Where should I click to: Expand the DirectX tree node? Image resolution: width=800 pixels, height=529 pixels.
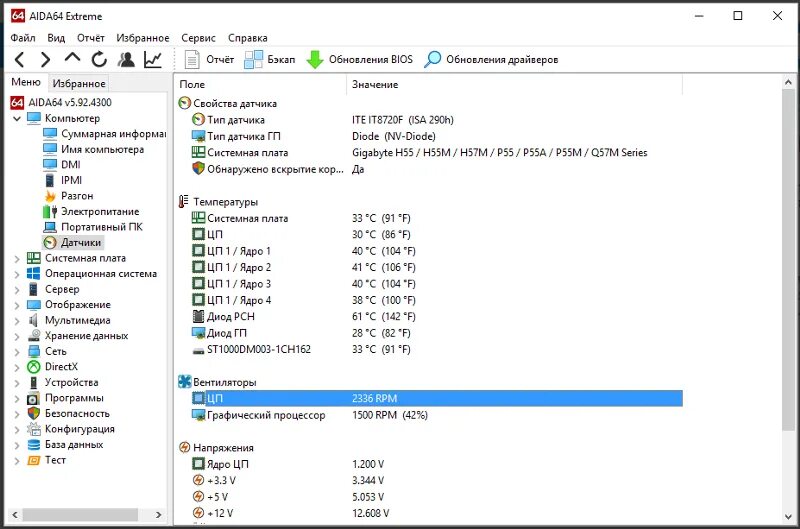[x=17, y=367]
